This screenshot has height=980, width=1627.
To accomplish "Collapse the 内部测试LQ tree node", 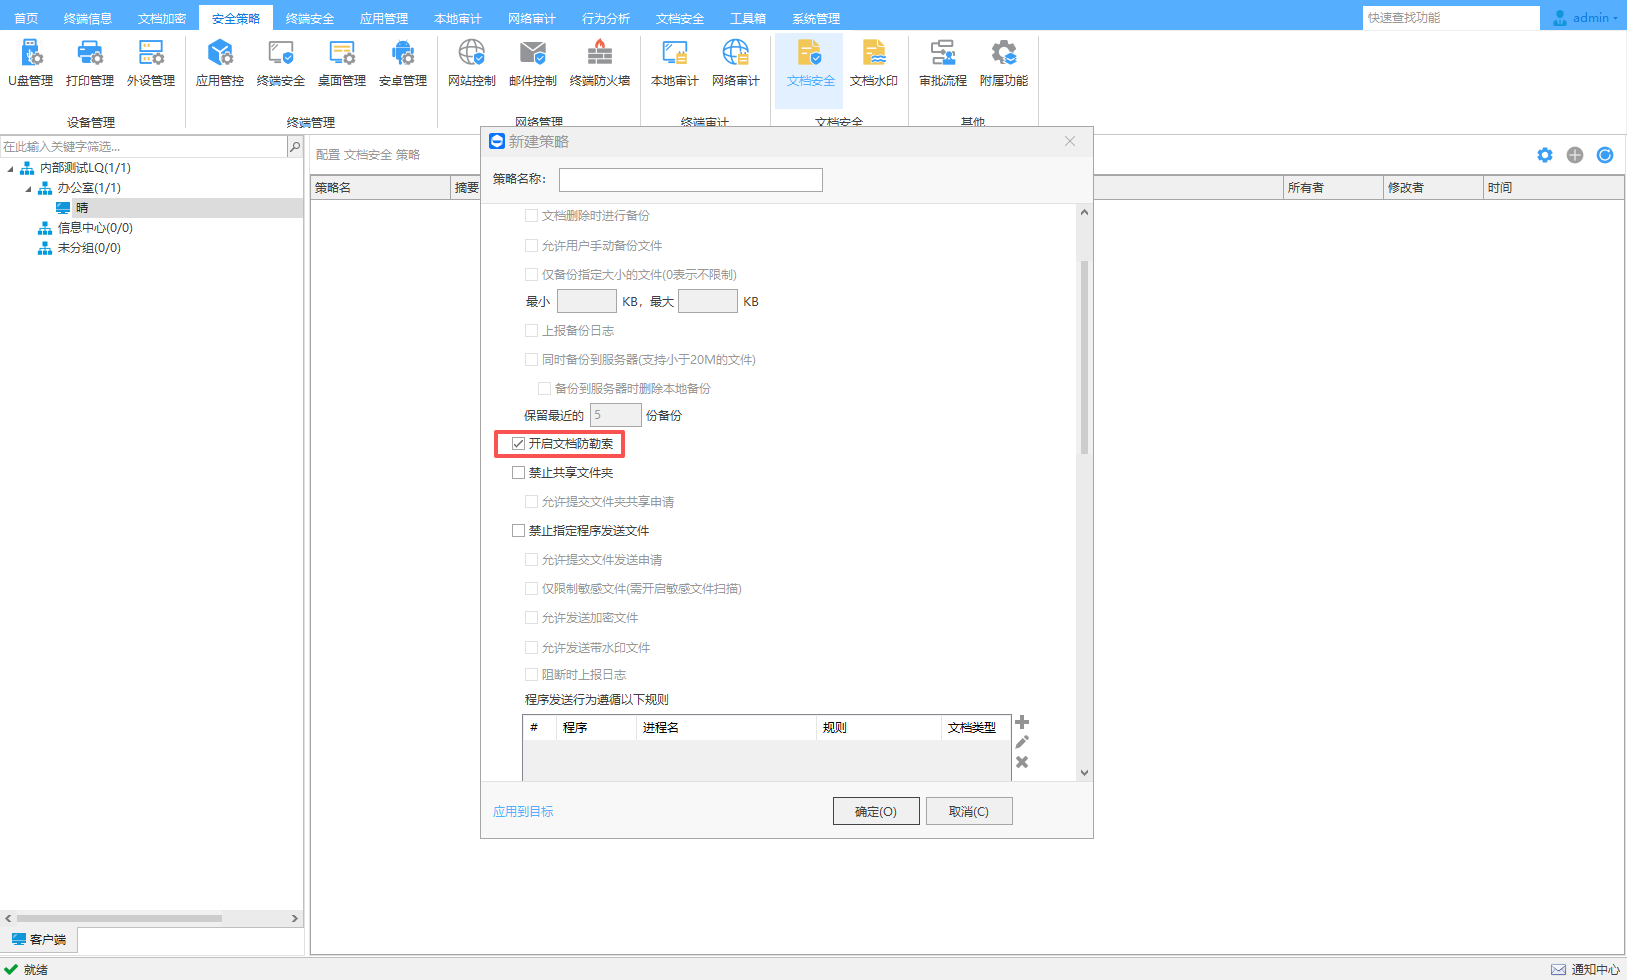I will [11, 168].
